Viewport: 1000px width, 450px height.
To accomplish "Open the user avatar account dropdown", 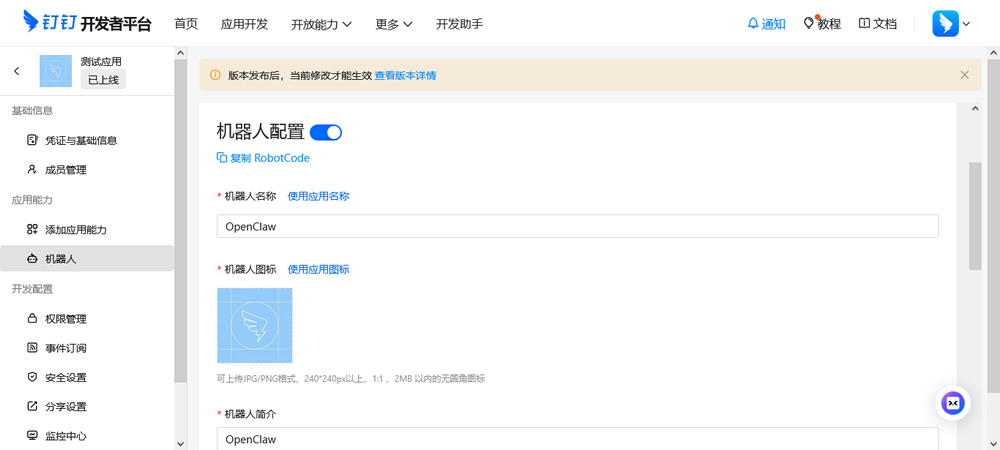I will 951,24.
